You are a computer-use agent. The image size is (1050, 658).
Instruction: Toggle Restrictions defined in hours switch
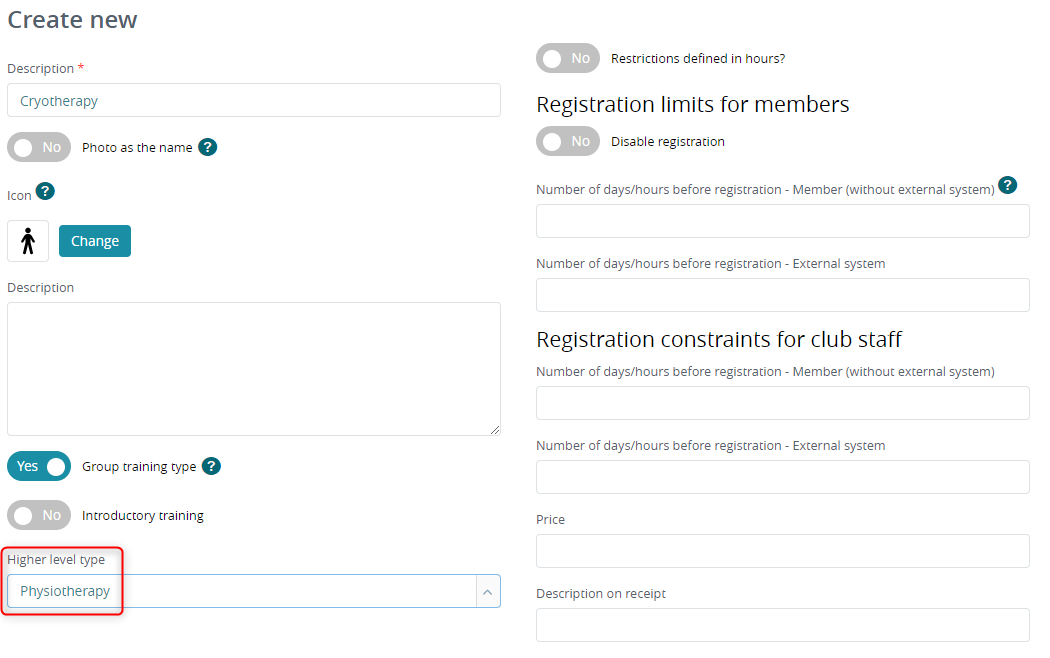coord(568,58)
